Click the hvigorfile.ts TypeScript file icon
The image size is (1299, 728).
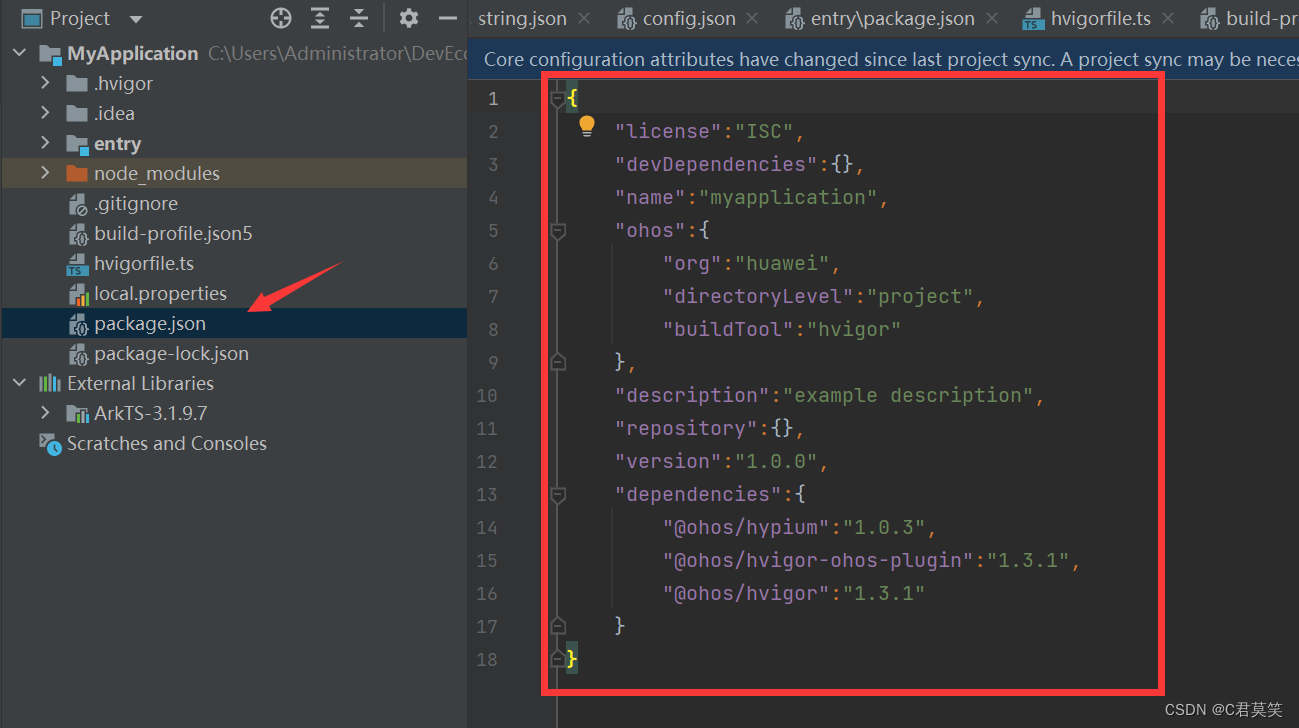pos(77,264)
